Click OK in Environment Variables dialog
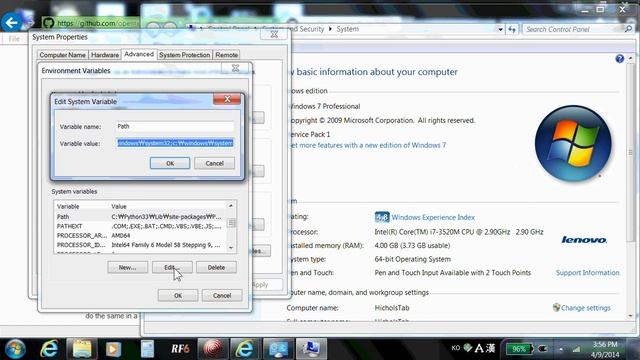Image resolution: width=640 pixels, height=360 pixels. (178, 295)
